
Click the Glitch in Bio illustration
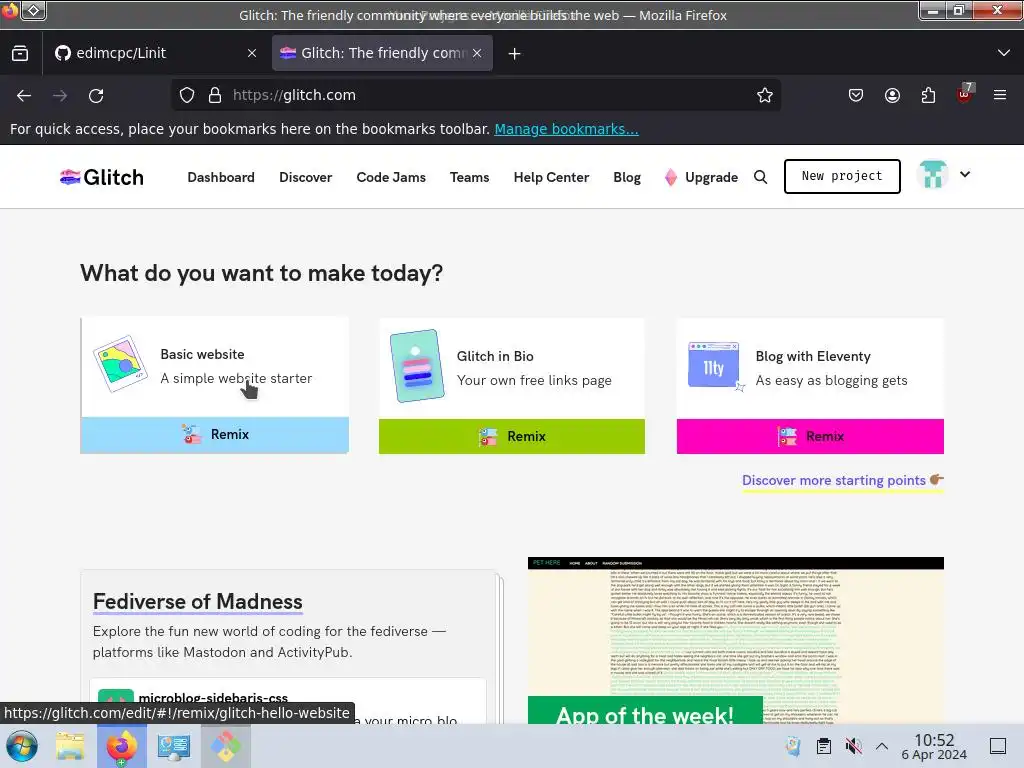(417, 366)
